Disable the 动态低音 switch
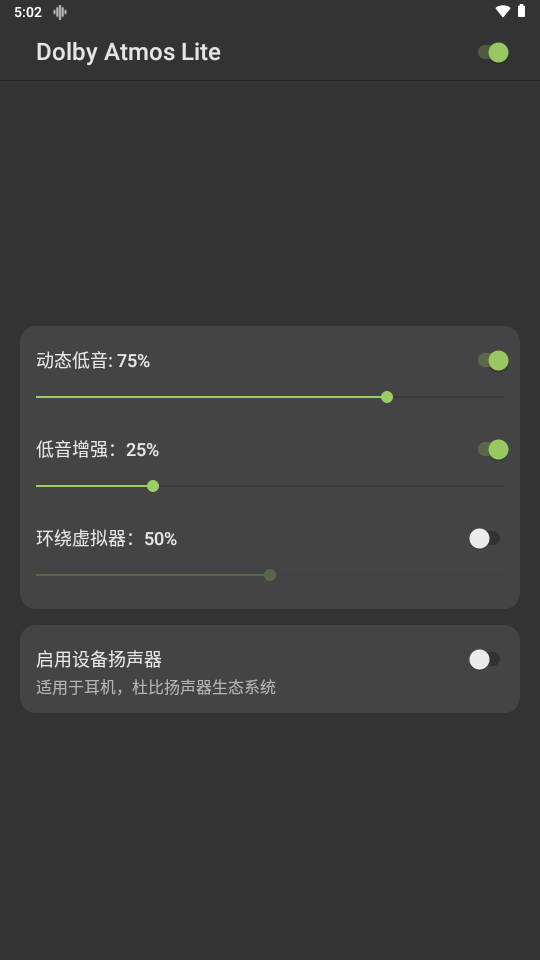Viewport: 540px width, 960px height. (493, 361)
